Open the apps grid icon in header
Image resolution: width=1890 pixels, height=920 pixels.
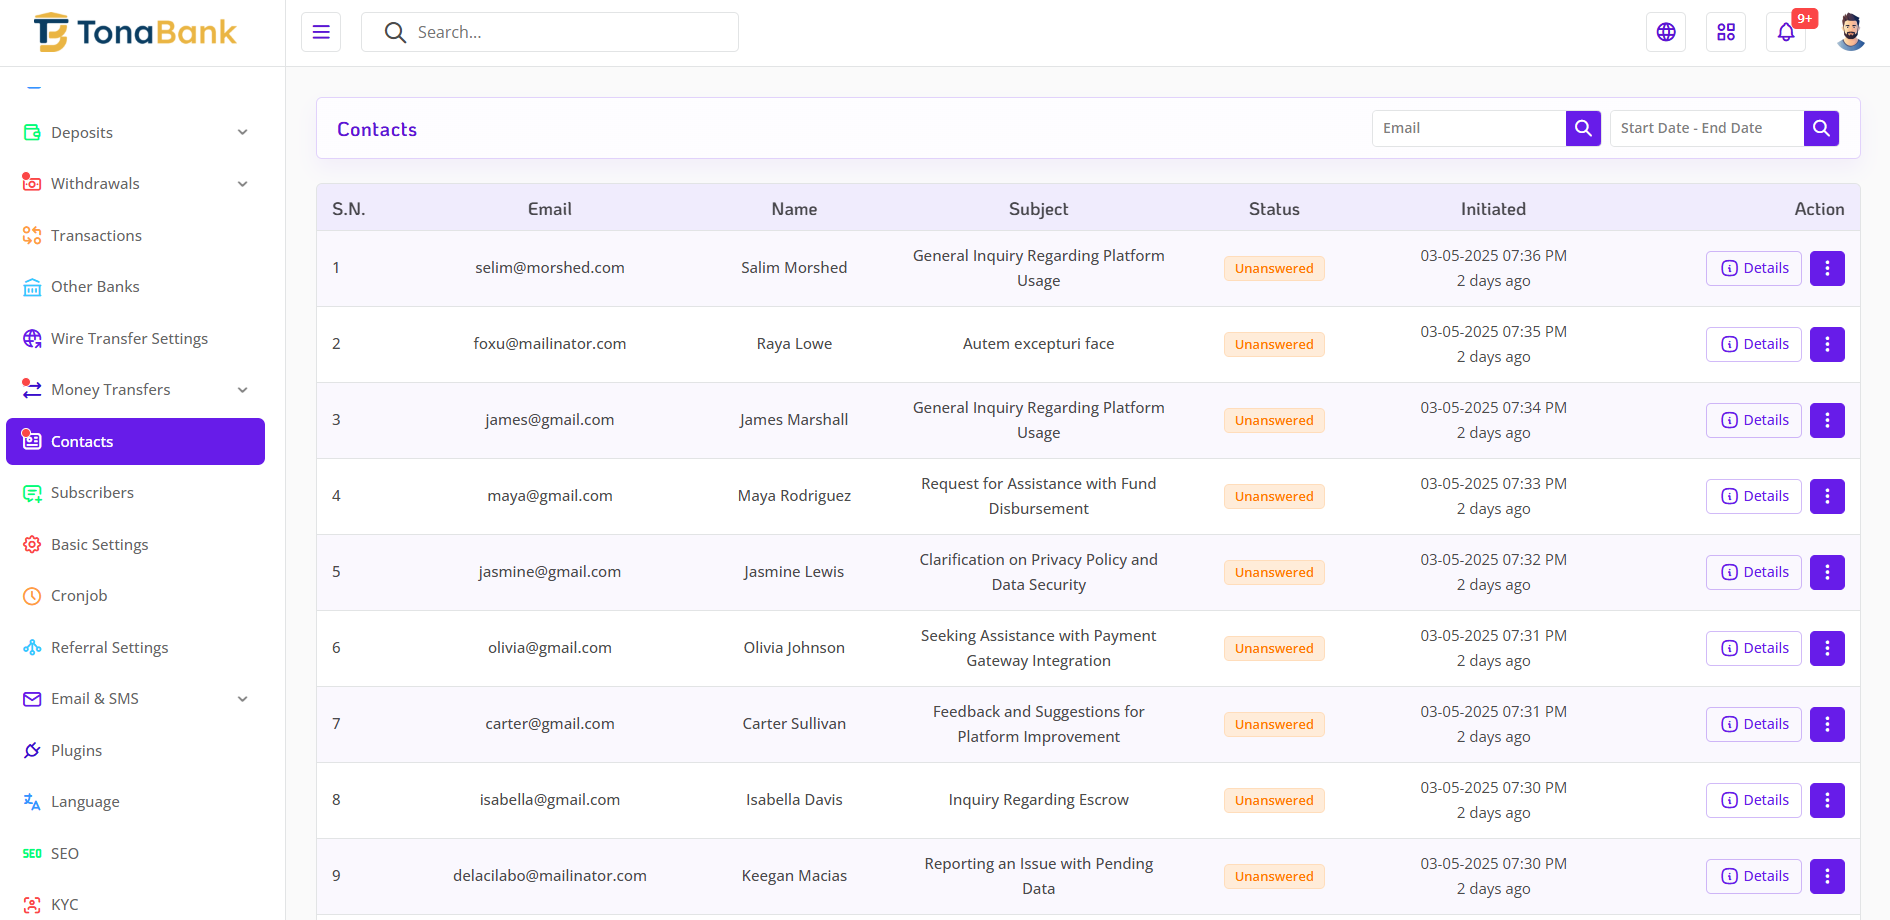click(1726, 32)
